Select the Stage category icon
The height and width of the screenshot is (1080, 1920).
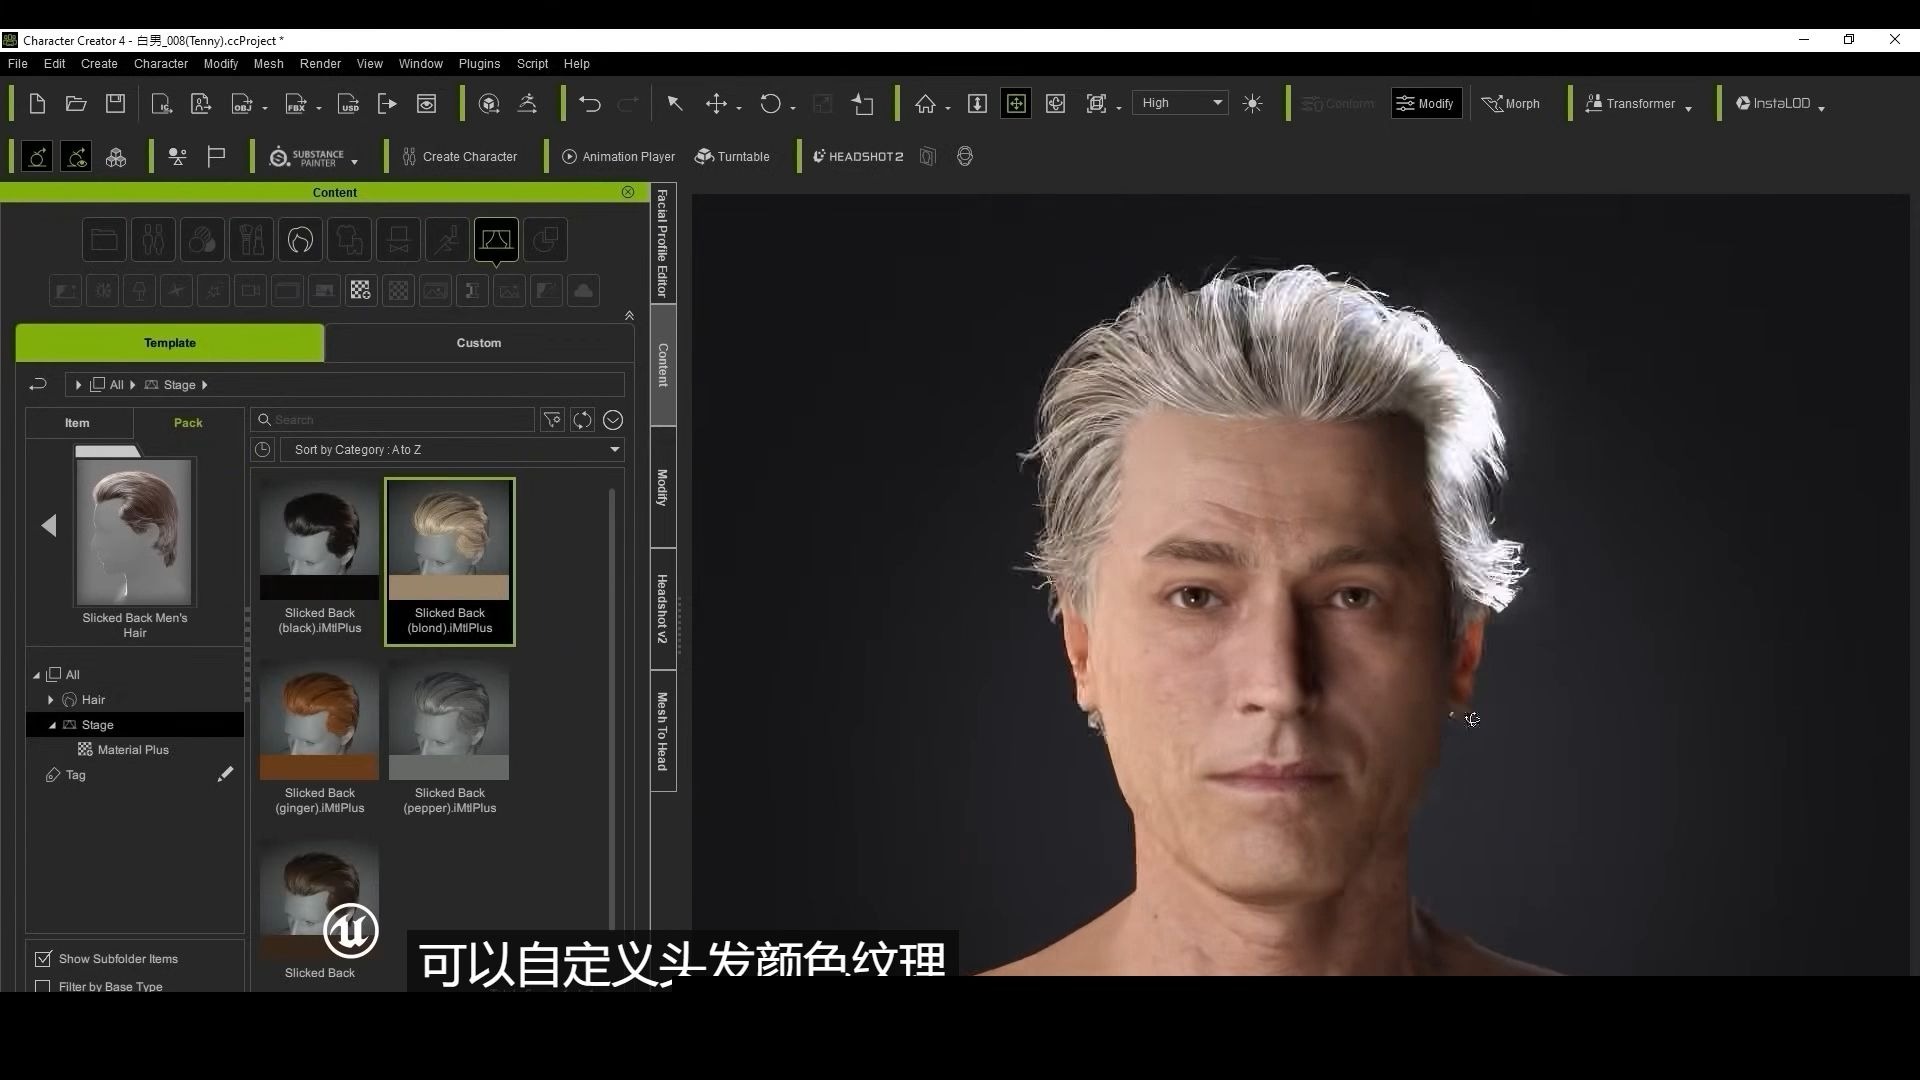click(497, 240)
